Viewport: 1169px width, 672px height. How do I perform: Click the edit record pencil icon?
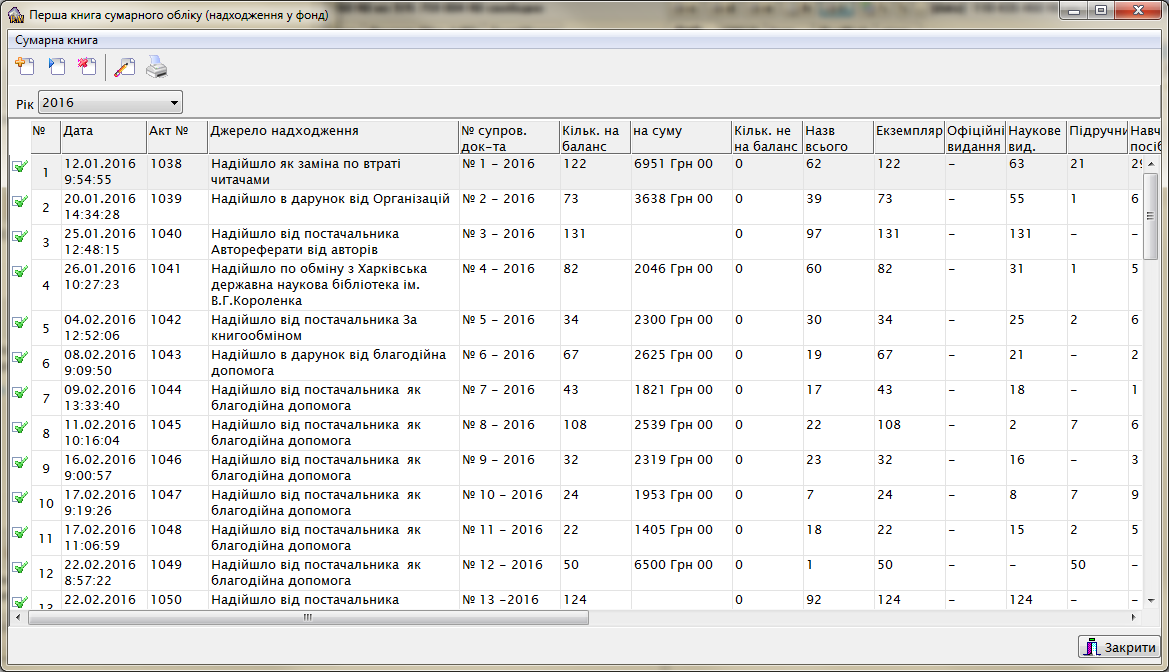pos(124,68)
